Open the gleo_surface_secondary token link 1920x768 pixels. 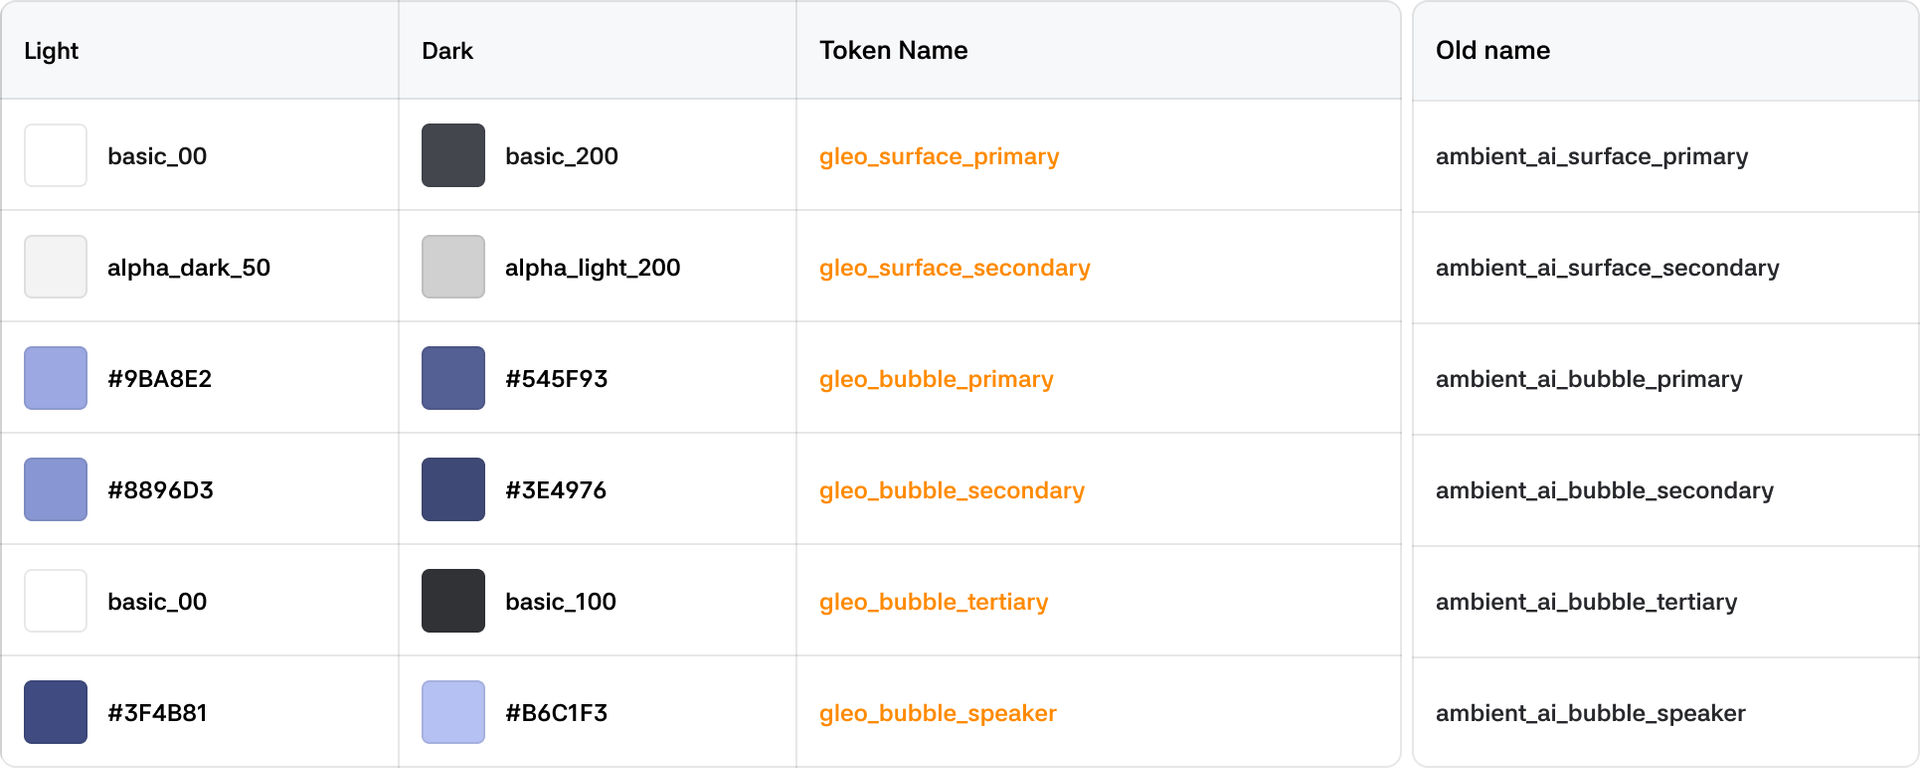954,268
